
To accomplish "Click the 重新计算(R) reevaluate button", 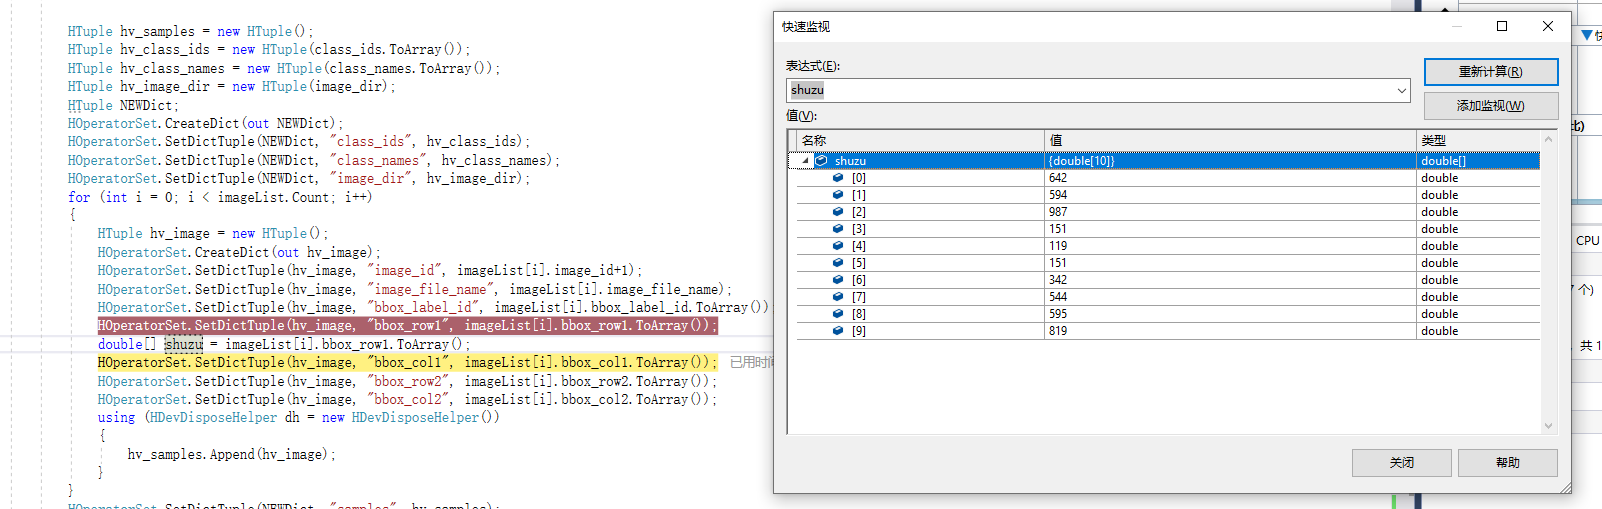I will (x=1490, y=72).
